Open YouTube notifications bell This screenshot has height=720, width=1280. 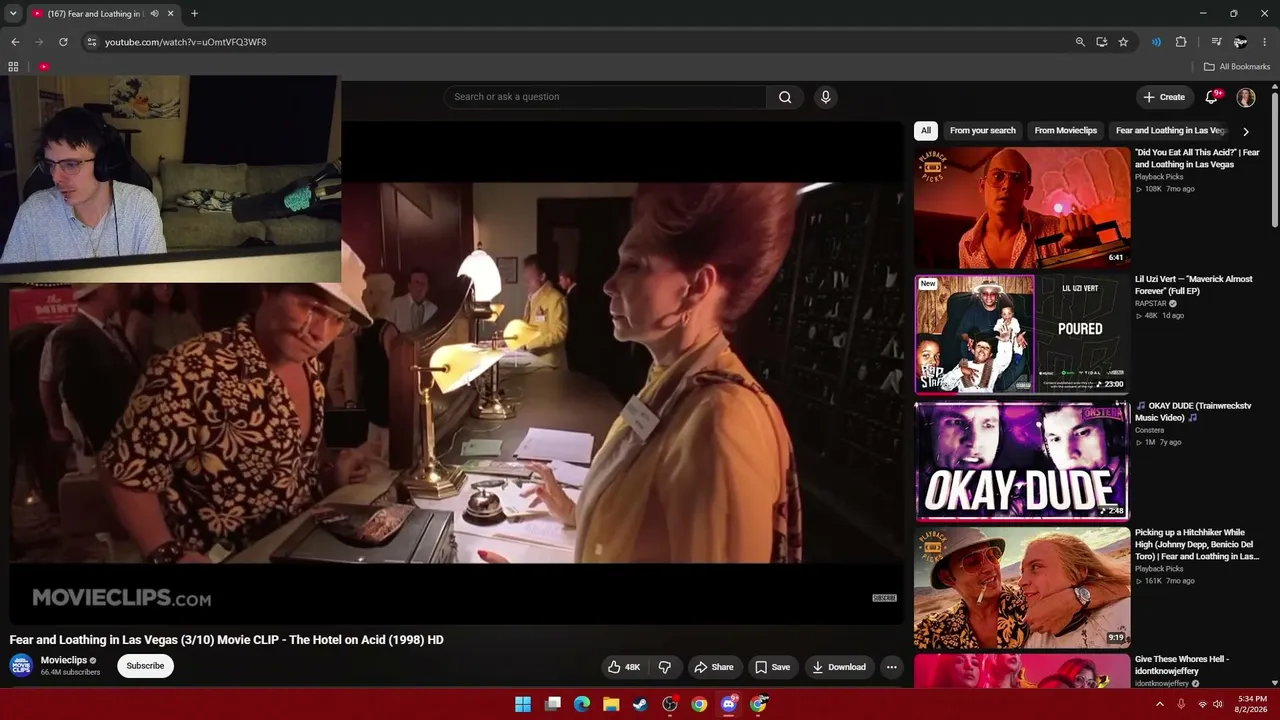[x=1212, y=97]
